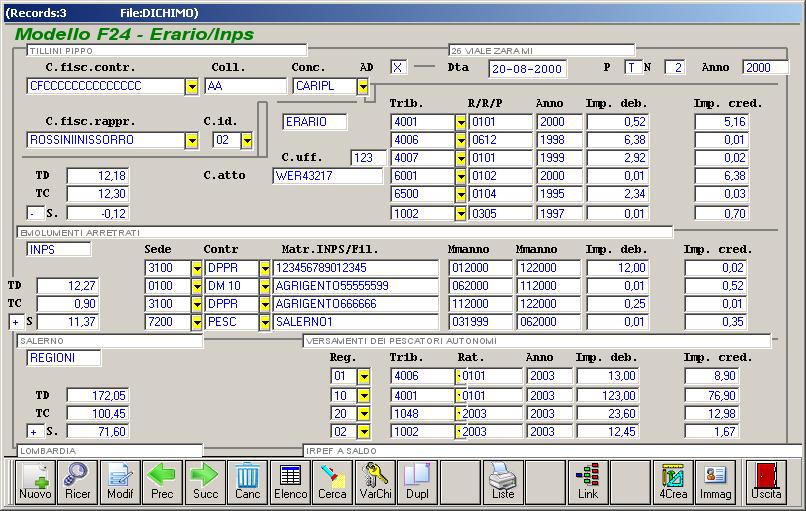
Task: Go to previous record with Prec arrow
Action: pos(162,481)
